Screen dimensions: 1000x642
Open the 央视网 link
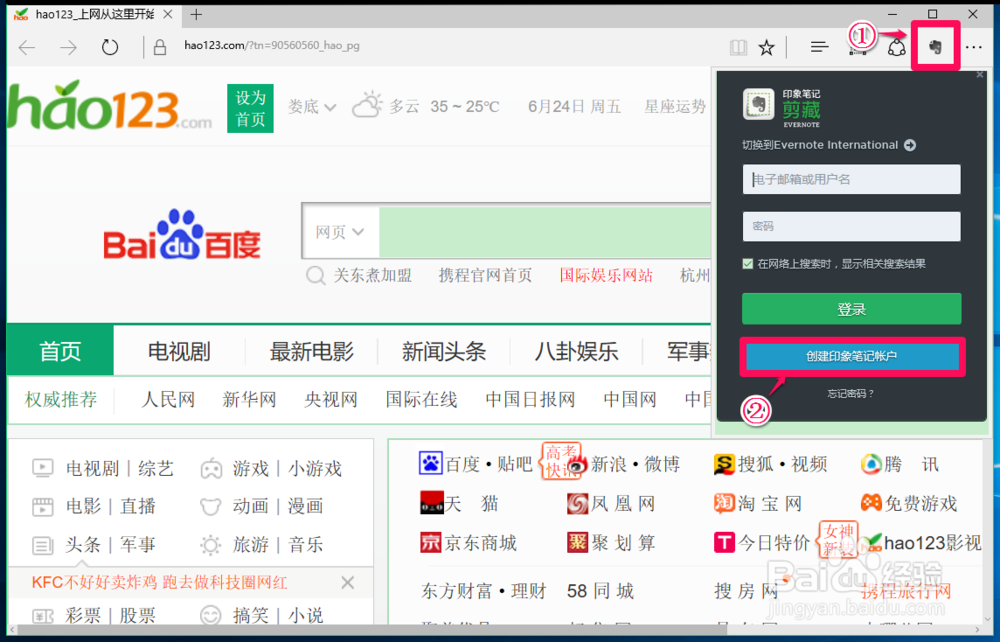tap(330, 400)
